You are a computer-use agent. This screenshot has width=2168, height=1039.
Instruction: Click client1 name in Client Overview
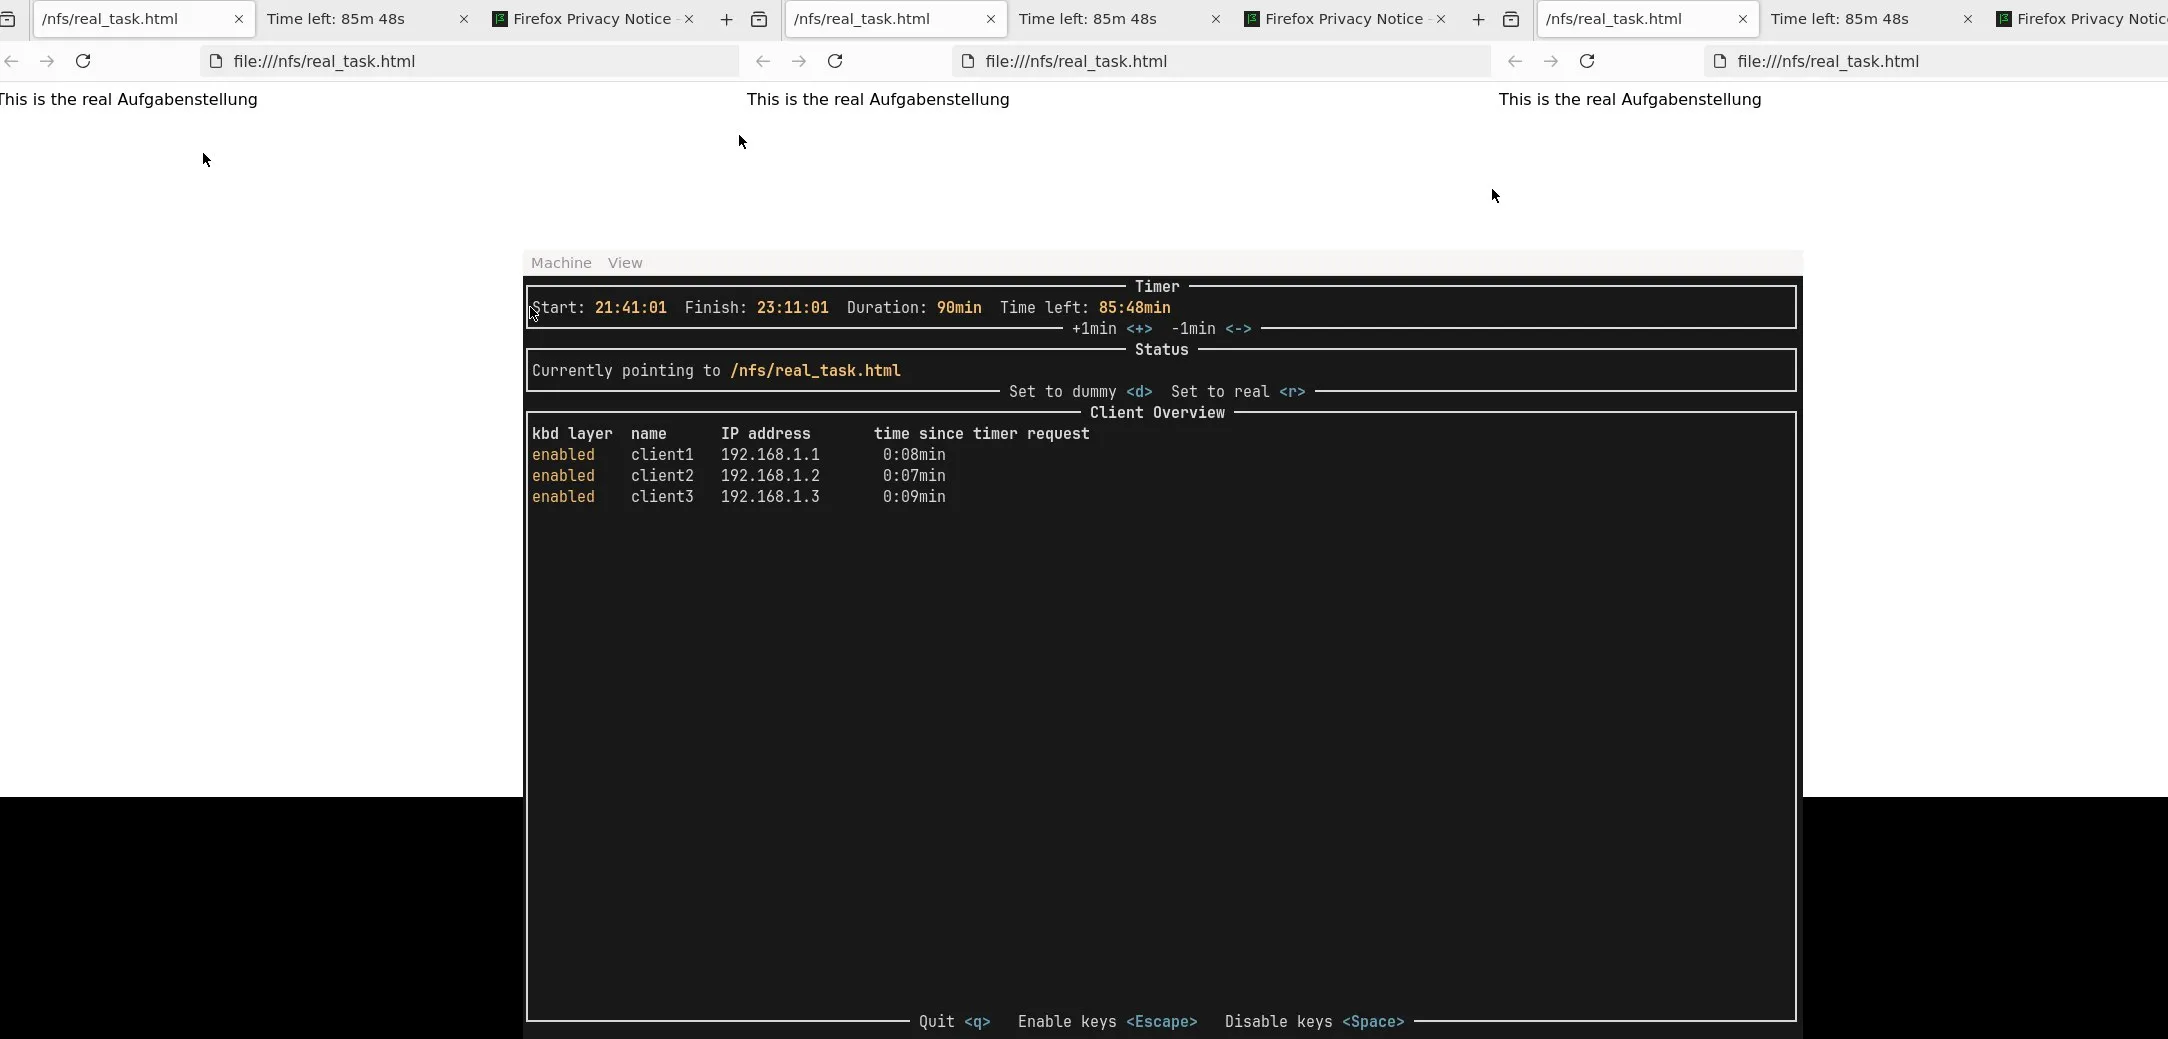(662, 455)
